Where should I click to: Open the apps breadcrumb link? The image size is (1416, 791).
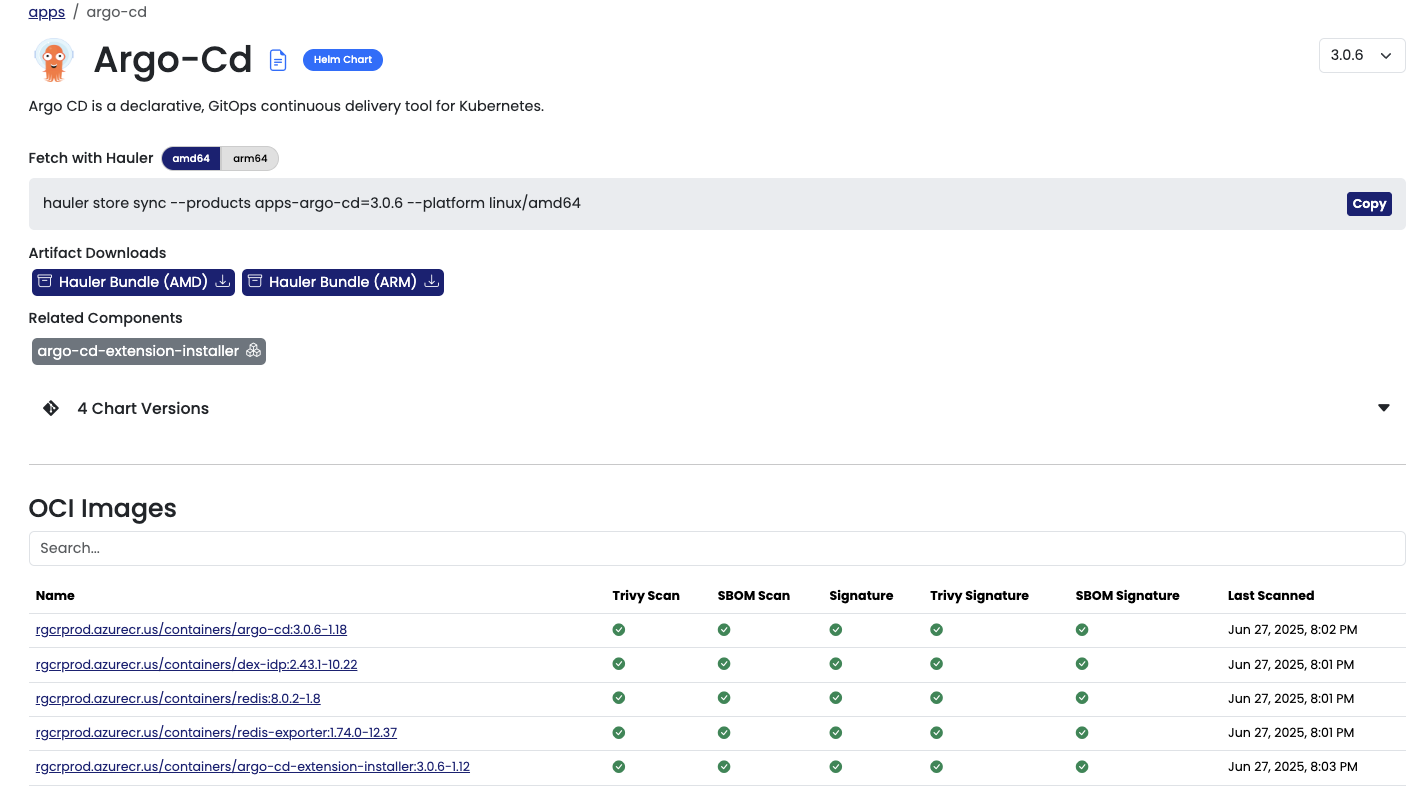click(x=46, y=12)
